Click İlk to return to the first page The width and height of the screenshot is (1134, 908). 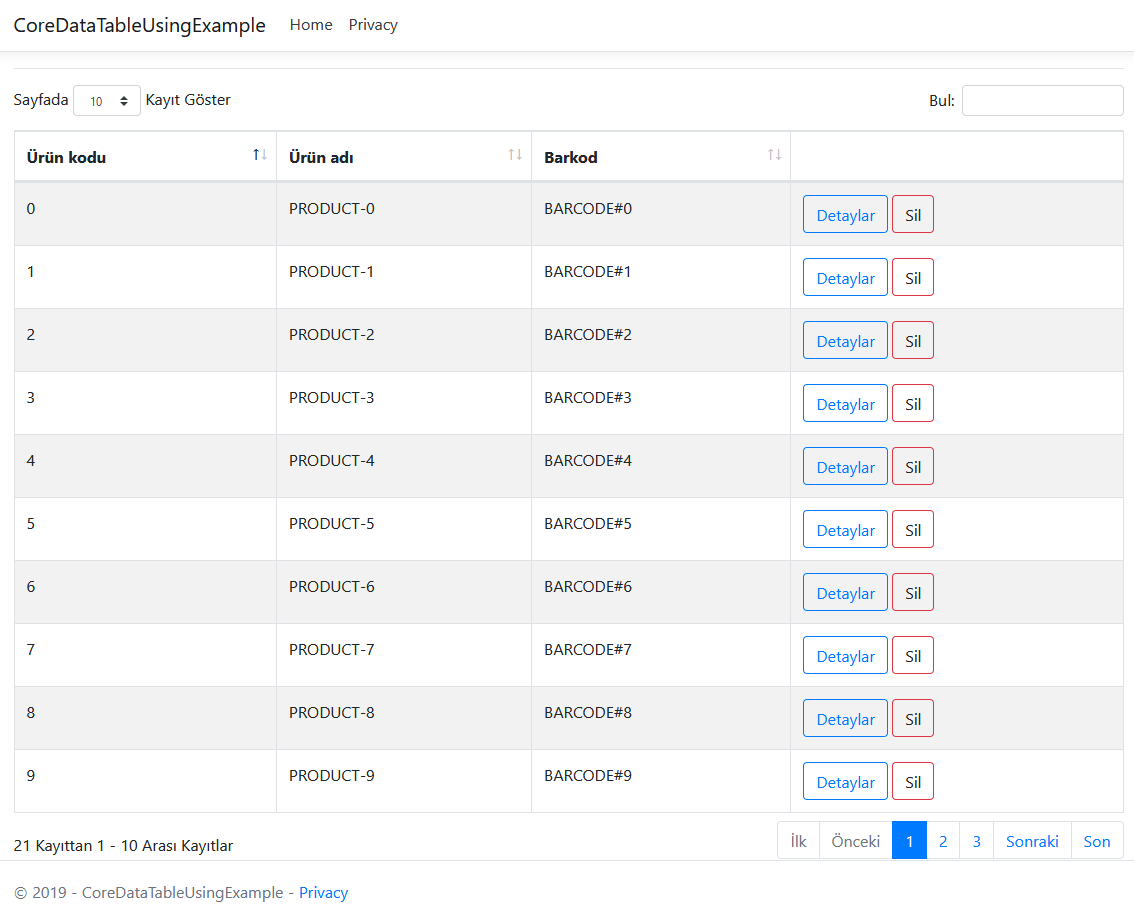tap(797, 840)
